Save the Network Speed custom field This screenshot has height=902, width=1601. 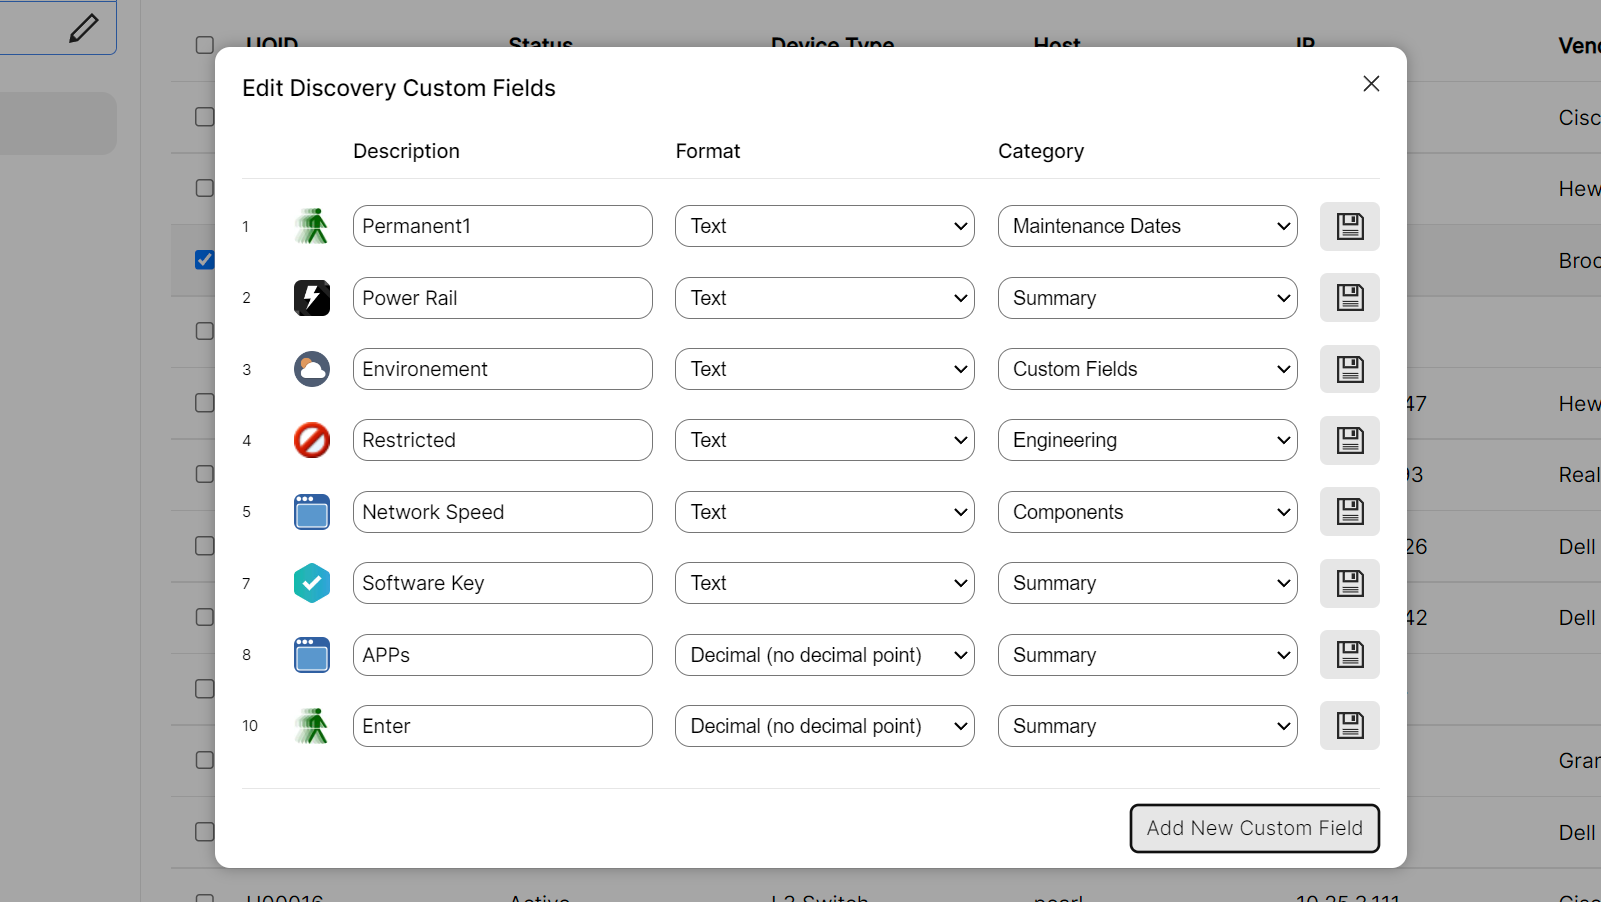(1350, 512)
